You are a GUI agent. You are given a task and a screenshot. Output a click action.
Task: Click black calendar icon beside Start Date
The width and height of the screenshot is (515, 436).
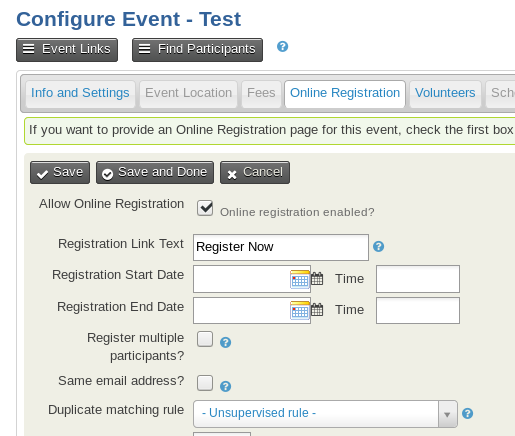click(317, 279)
